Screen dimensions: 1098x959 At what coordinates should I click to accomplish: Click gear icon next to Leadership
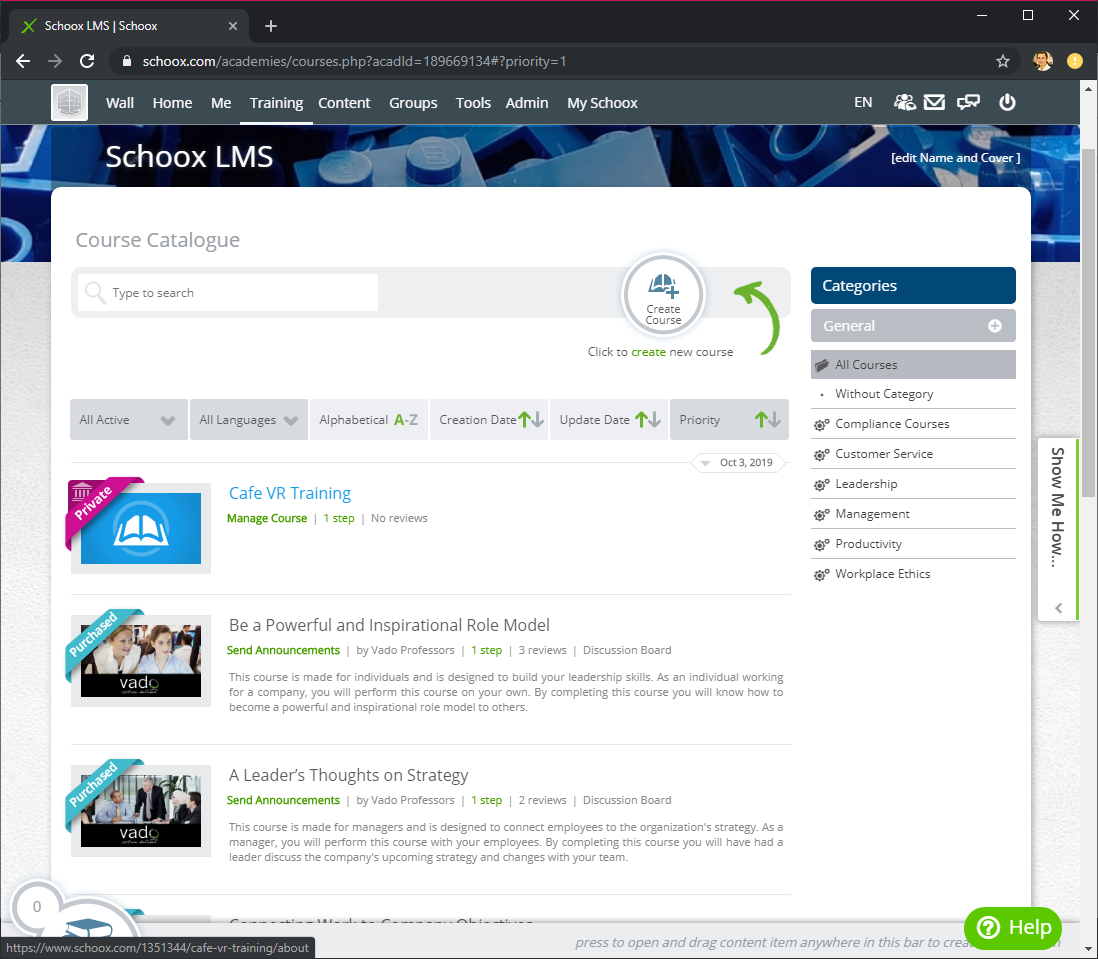click(821, 485)
